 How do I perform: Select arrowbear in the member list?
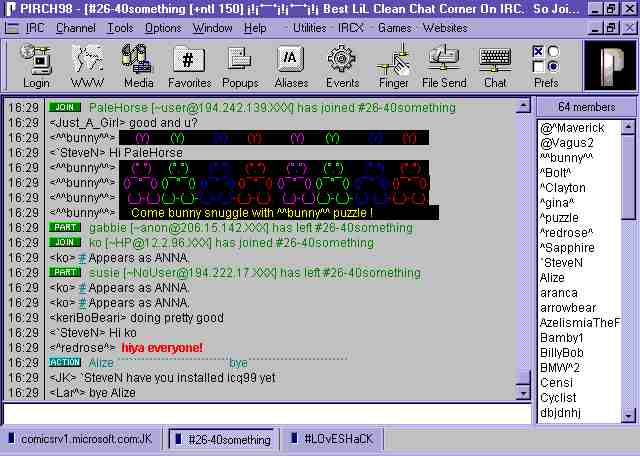pyautogui.click(x=568, y=308)
